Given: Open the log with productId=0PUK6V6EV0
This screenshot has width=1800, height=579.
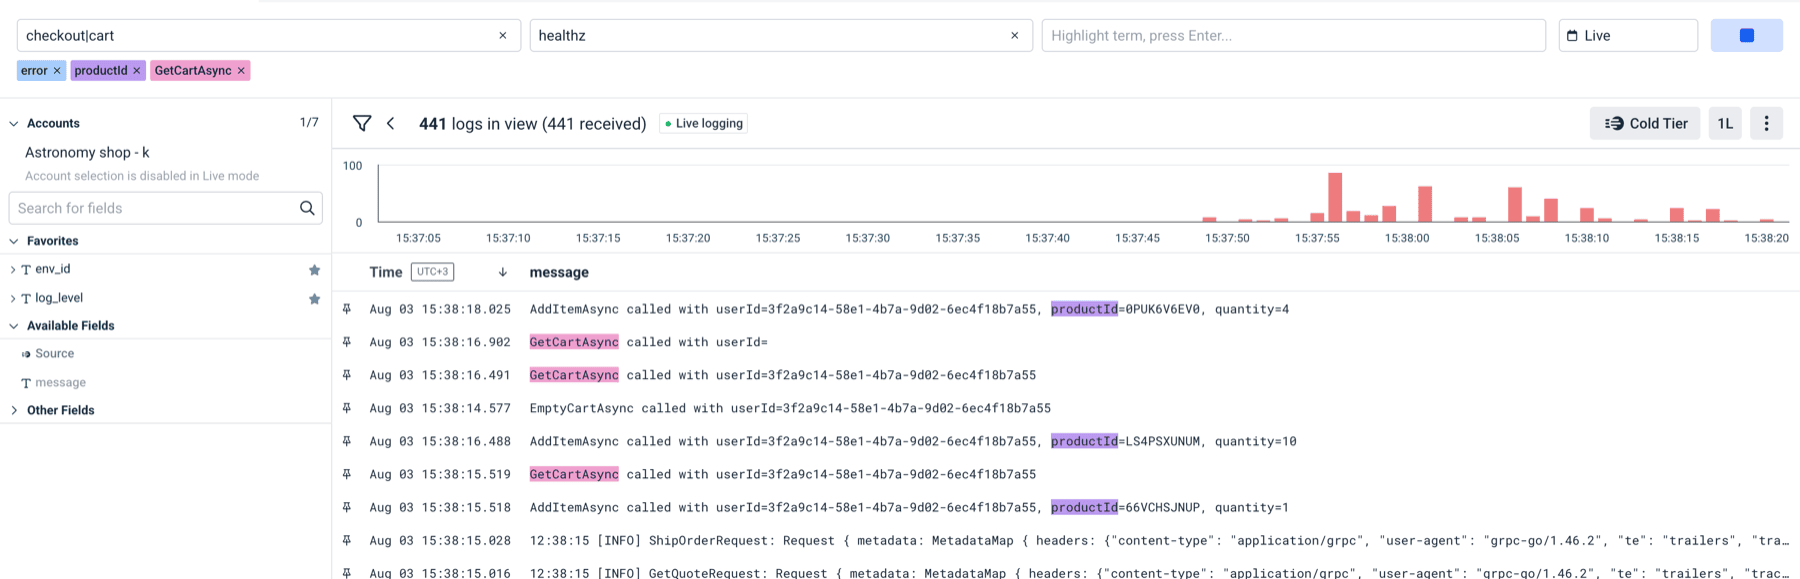Looking at the screenshot, I should point(909,309).
